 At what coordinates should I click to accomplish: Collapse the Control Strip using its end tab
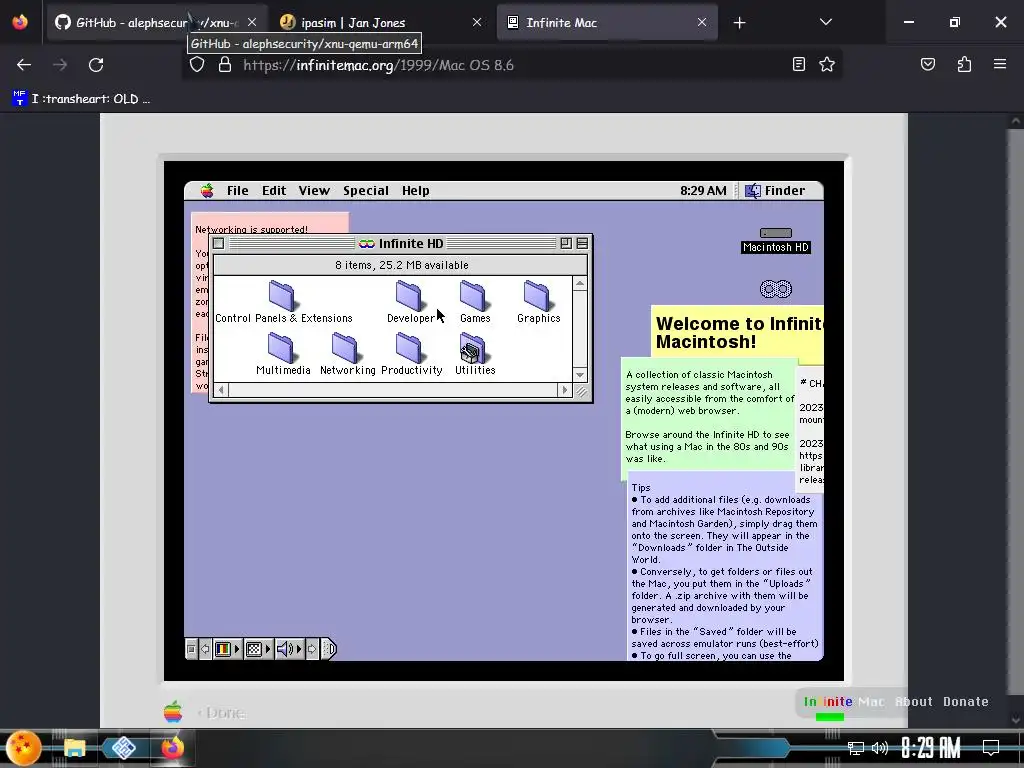(x=328, y=649)
